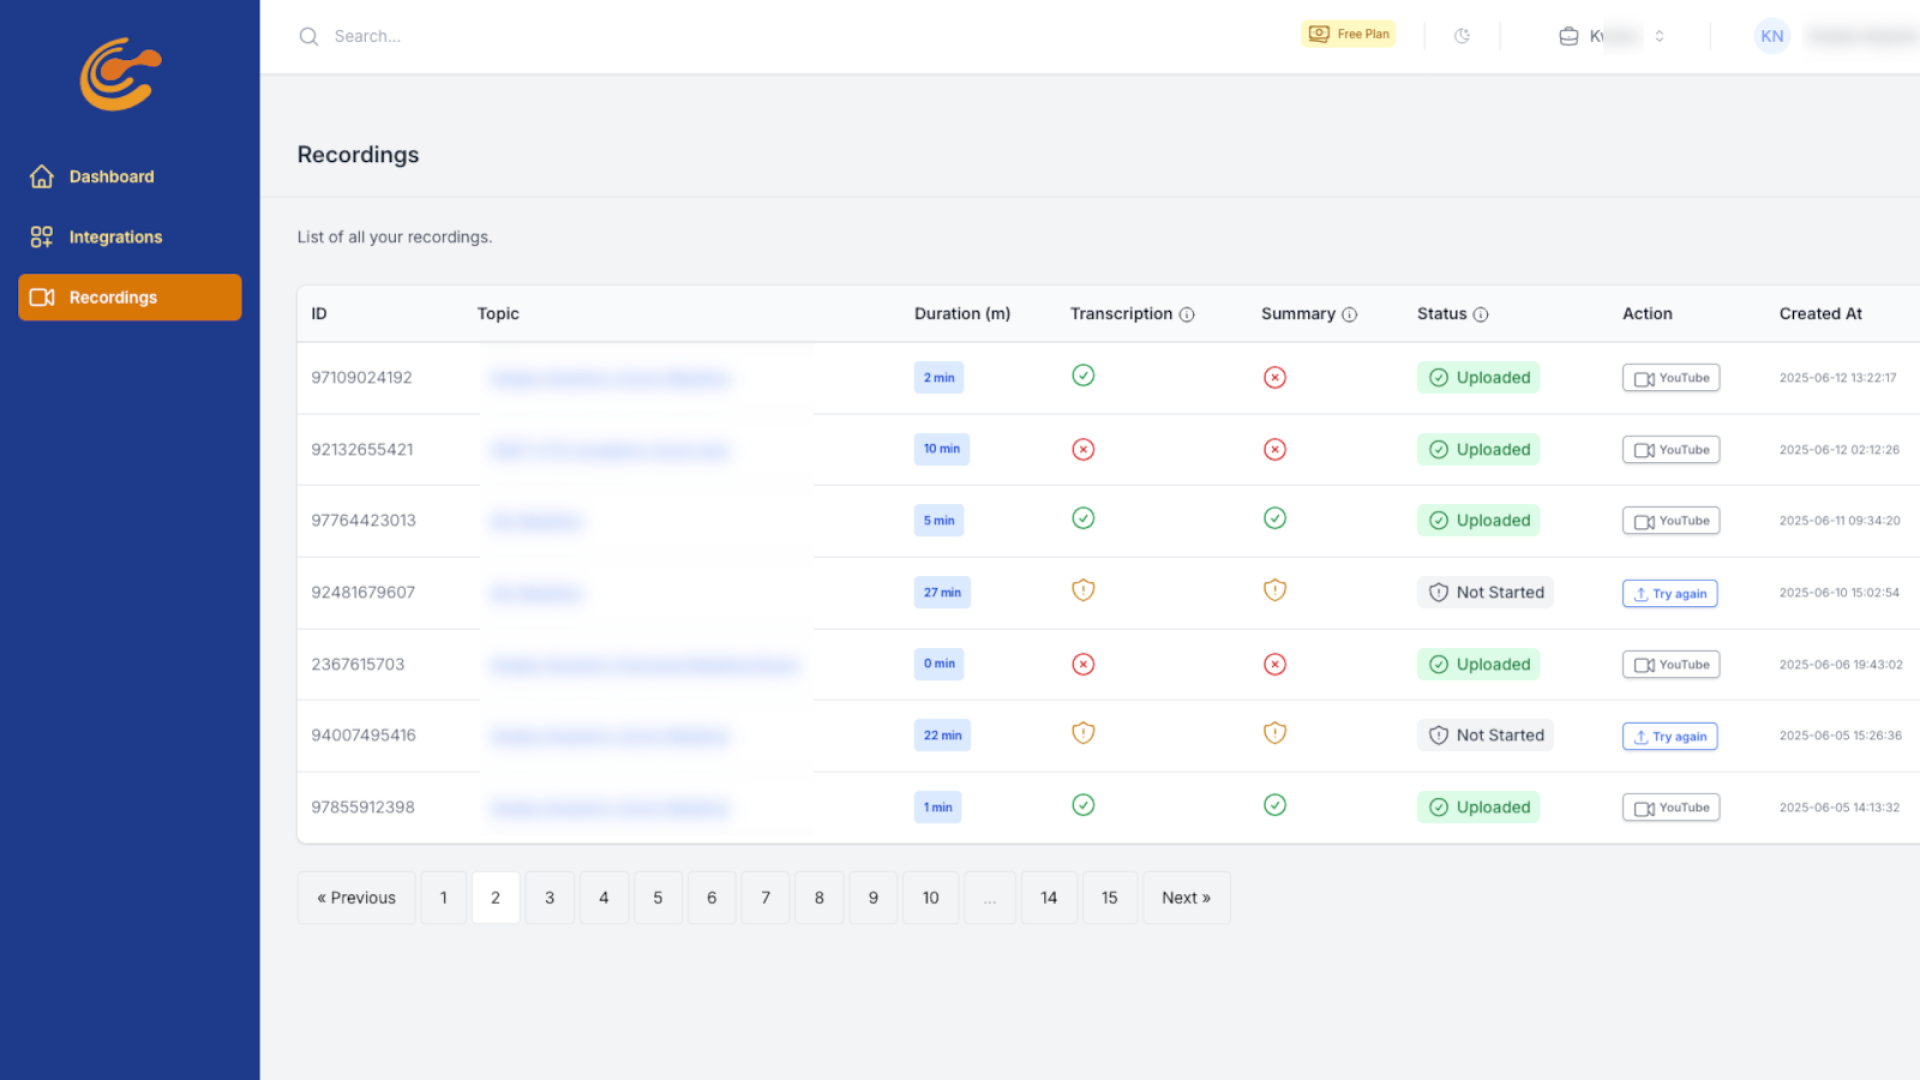Open YouTube link for recording 97109024192
This screenshot has height=1080, width=1920.
coord(1671,378)
